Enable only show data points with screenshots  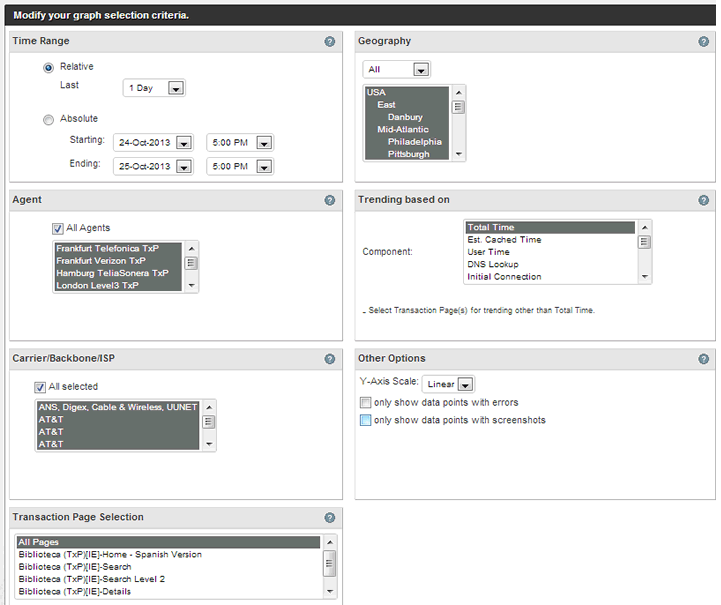coord(365,420)
